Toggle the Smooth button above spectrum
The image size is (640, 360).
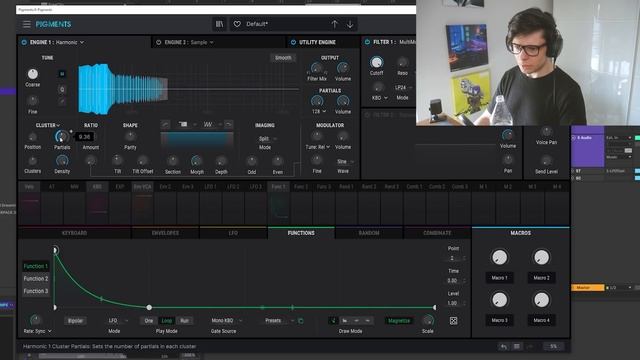[x=283, y=58]
